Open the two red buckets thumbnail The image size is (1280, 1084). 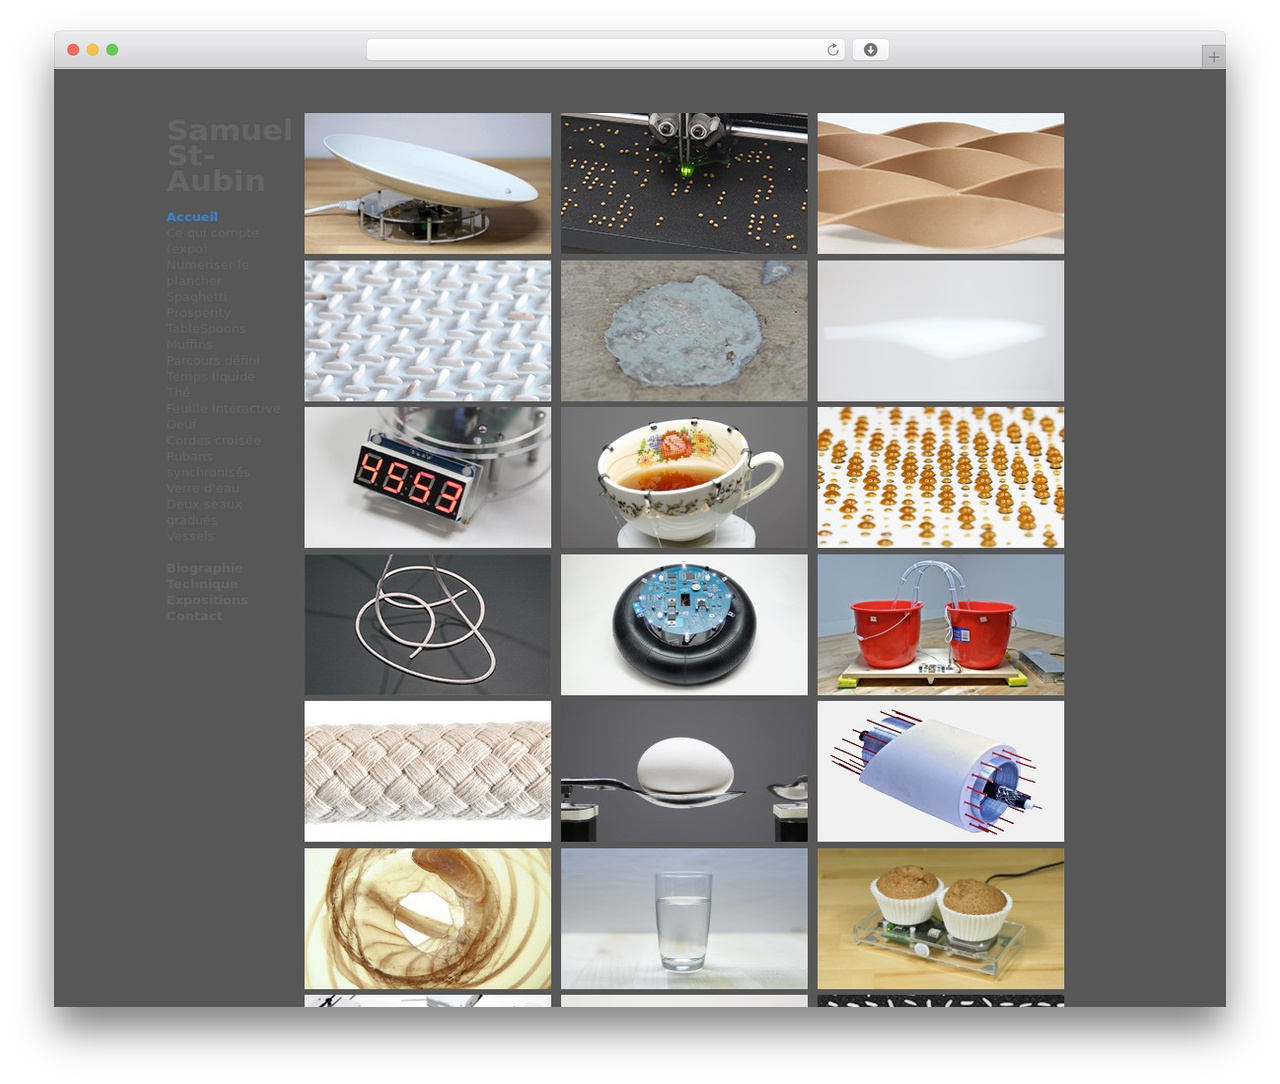click(941, 625)
